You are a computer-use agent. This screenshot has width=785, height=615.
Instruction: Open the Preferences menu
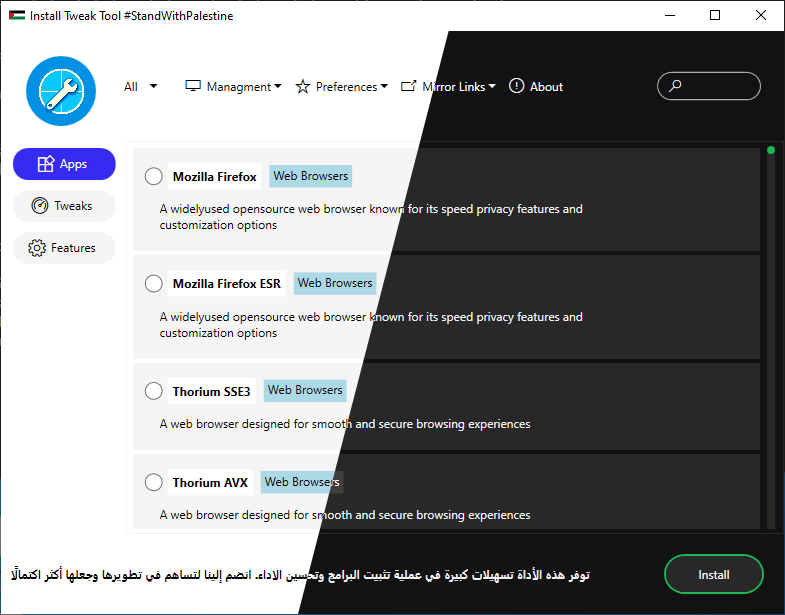(341, 87)
